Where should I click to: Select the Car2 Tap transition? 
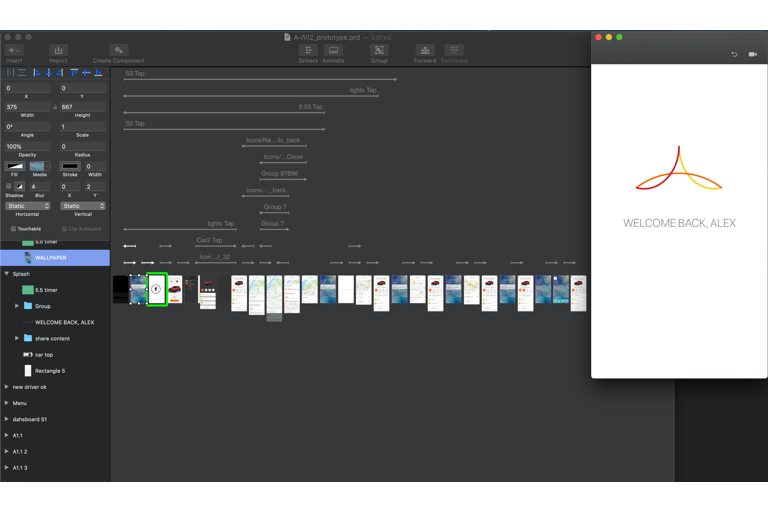tap(216, 245)
